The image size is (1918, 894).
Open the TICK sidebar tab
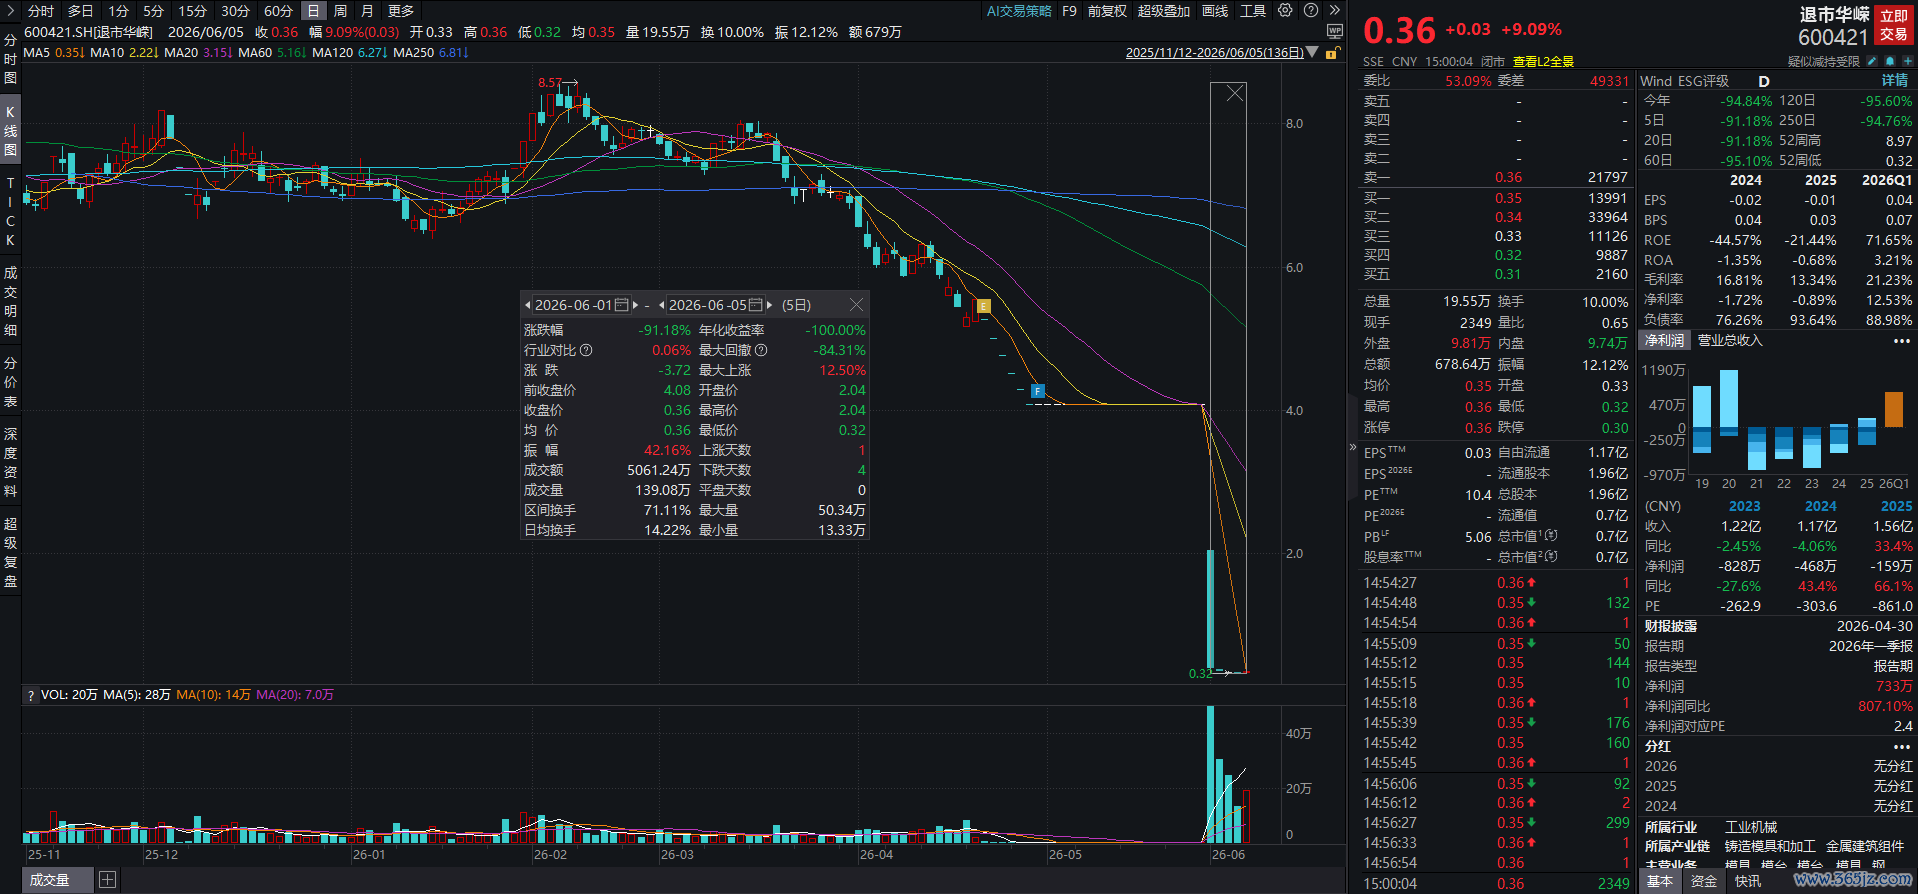(x=10, y=211)
